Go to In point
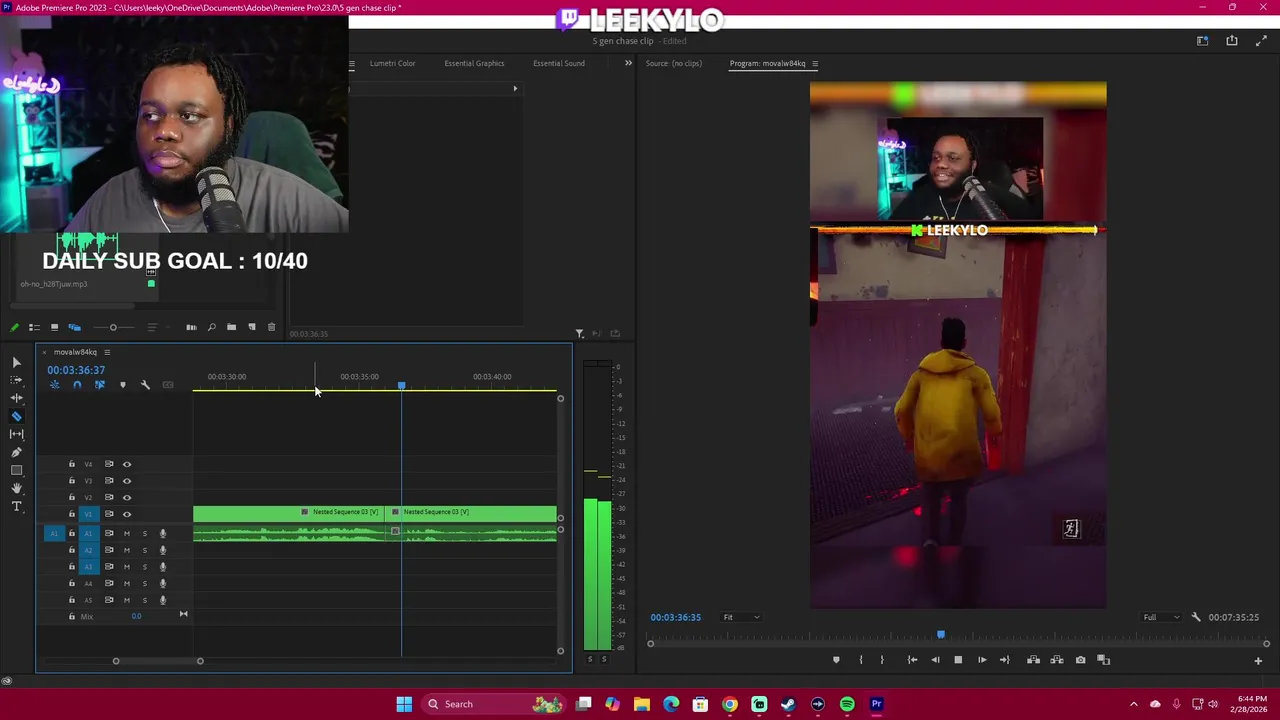This screenshot has height=720, width=1280. point(912,660)
